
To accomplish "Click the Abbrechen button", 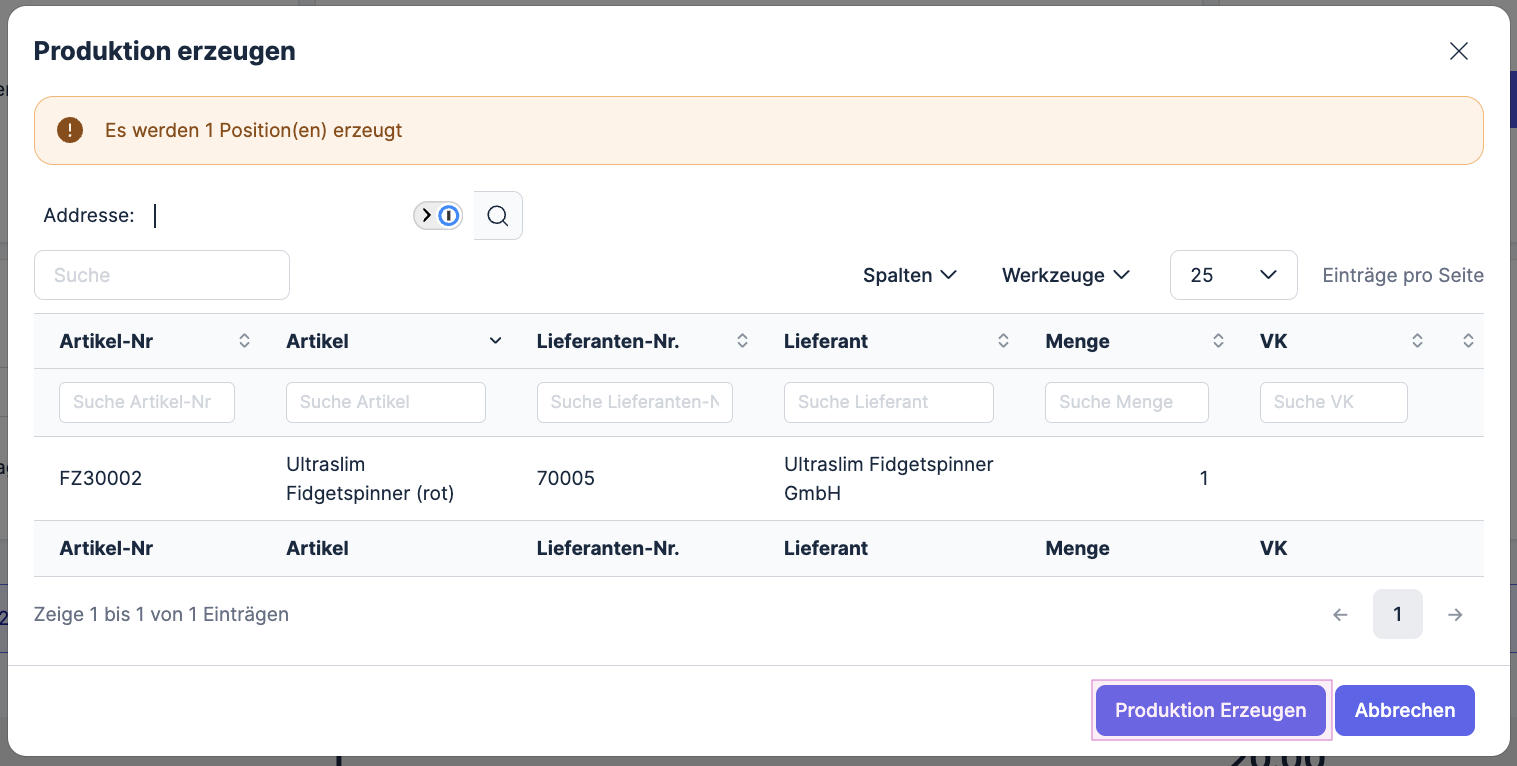I will click(1404, 710).
